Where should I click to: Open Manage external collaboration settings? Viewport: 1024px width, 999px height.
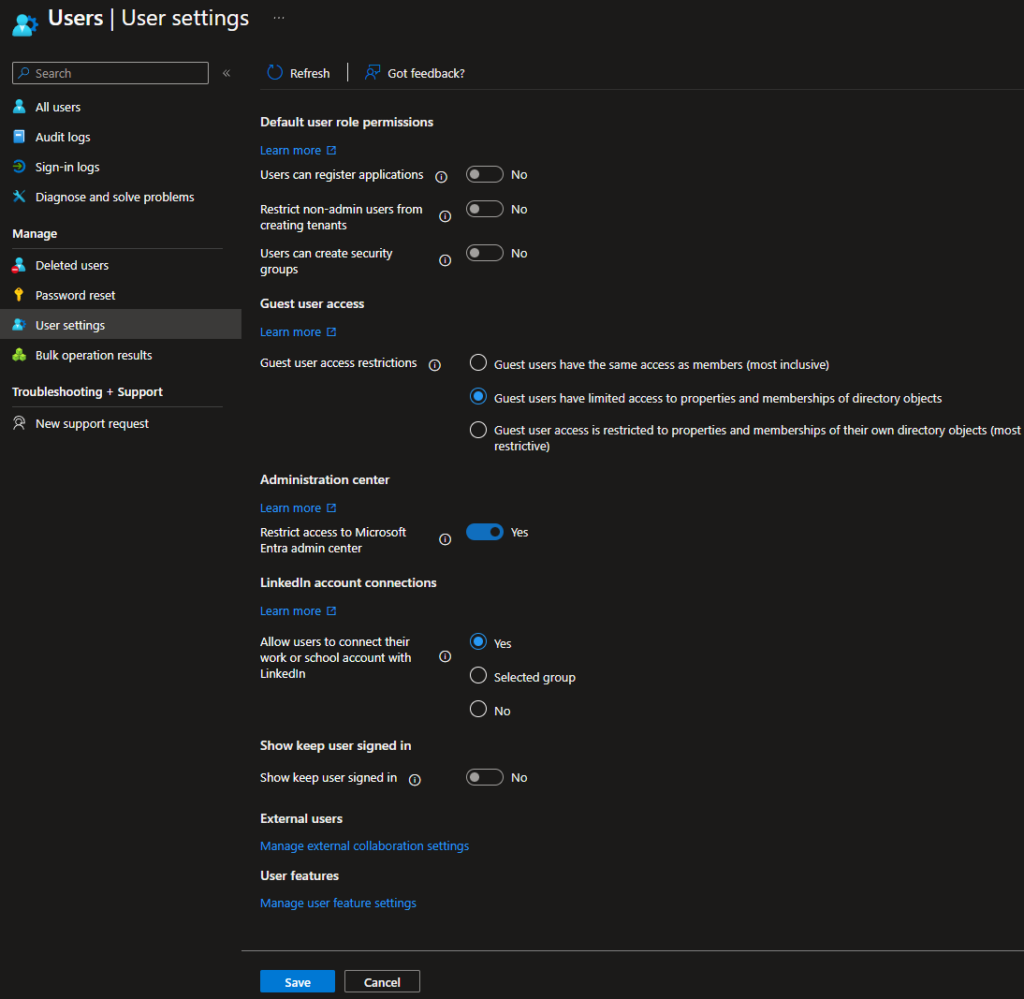(364, 845)
